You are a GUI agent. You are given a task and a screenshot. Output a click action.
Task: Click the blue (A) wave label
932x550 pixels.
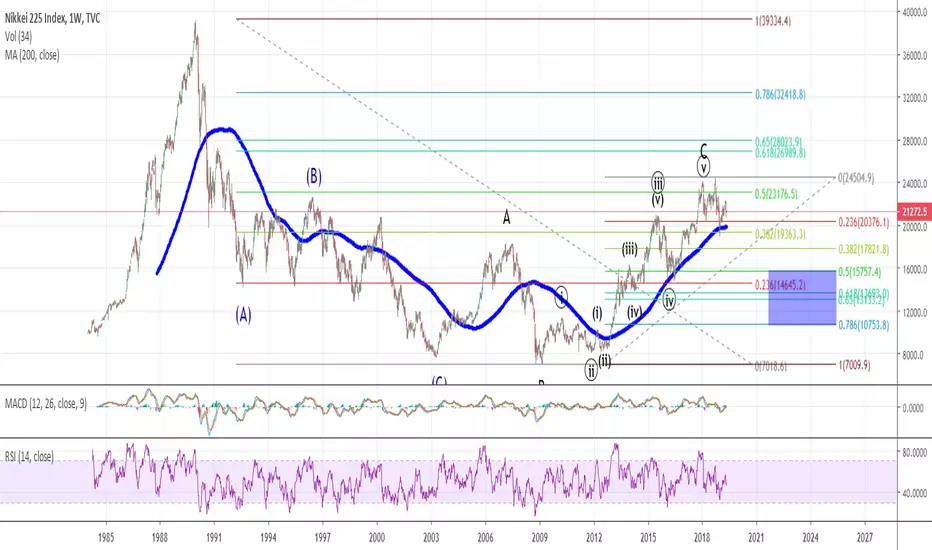pyautogui.click(x=243, y=315)
